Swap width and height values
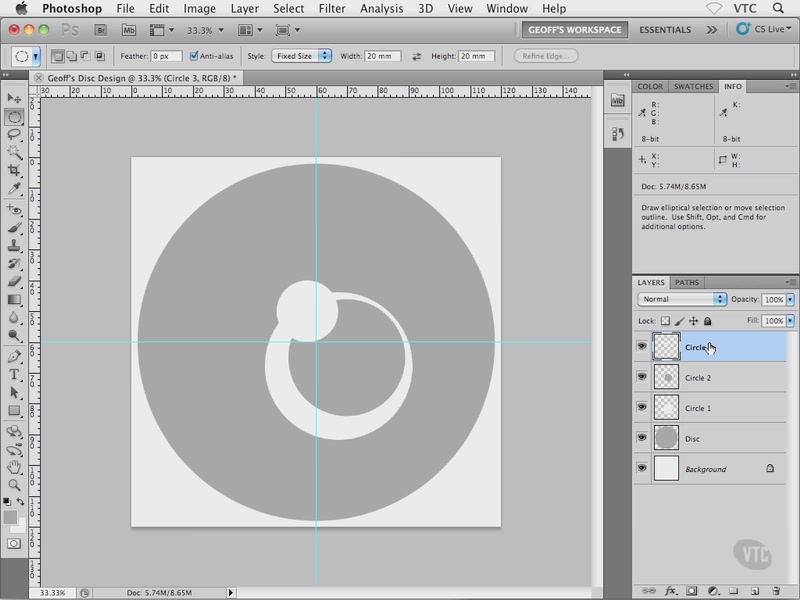800x600 pixels. pos(416,57)
